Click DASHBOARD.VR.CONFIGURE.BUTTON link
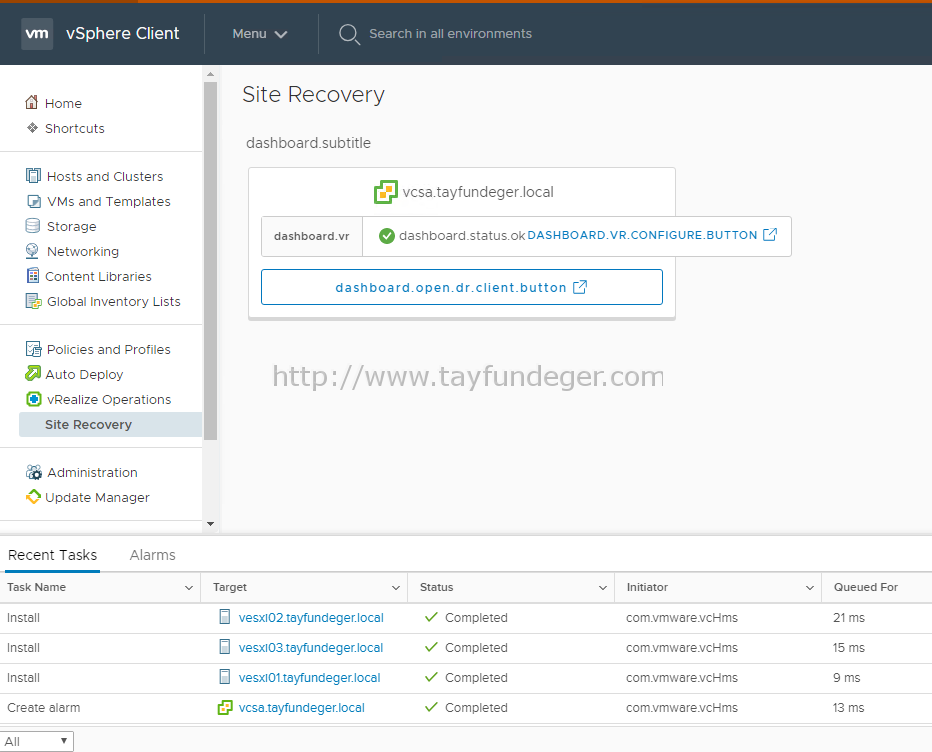Screen dimensions: 932x752 [x=643, y=235]
